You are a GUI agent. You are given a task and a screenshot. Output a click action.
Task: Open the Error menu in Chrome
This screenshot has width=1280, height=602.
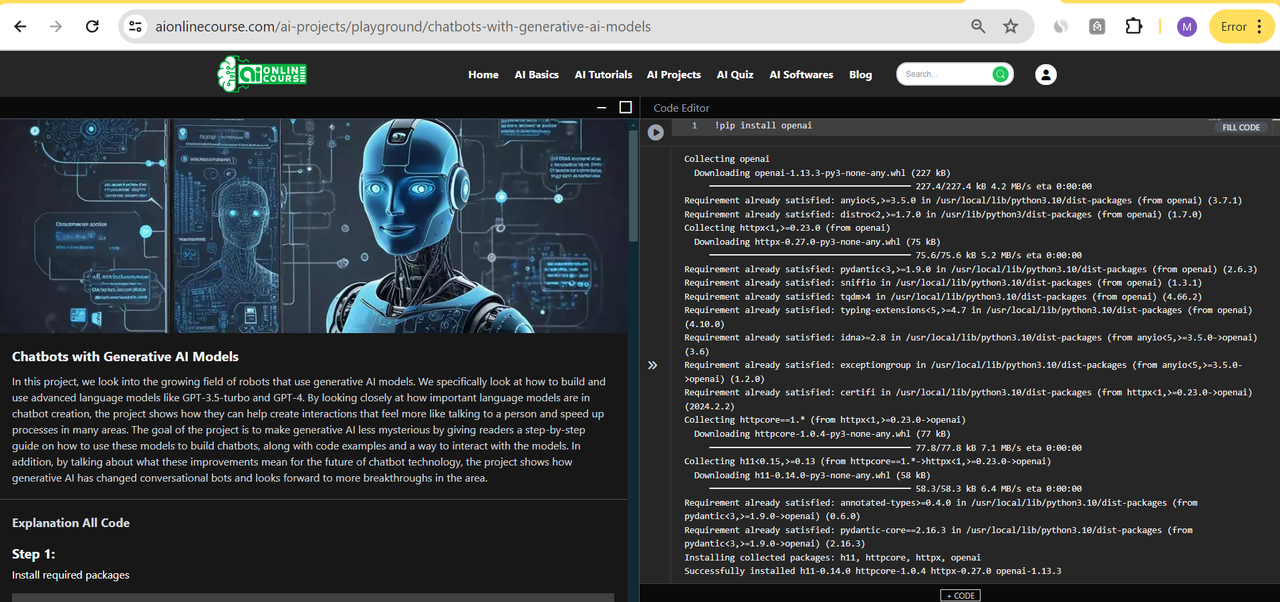[x=1241, y=26]
